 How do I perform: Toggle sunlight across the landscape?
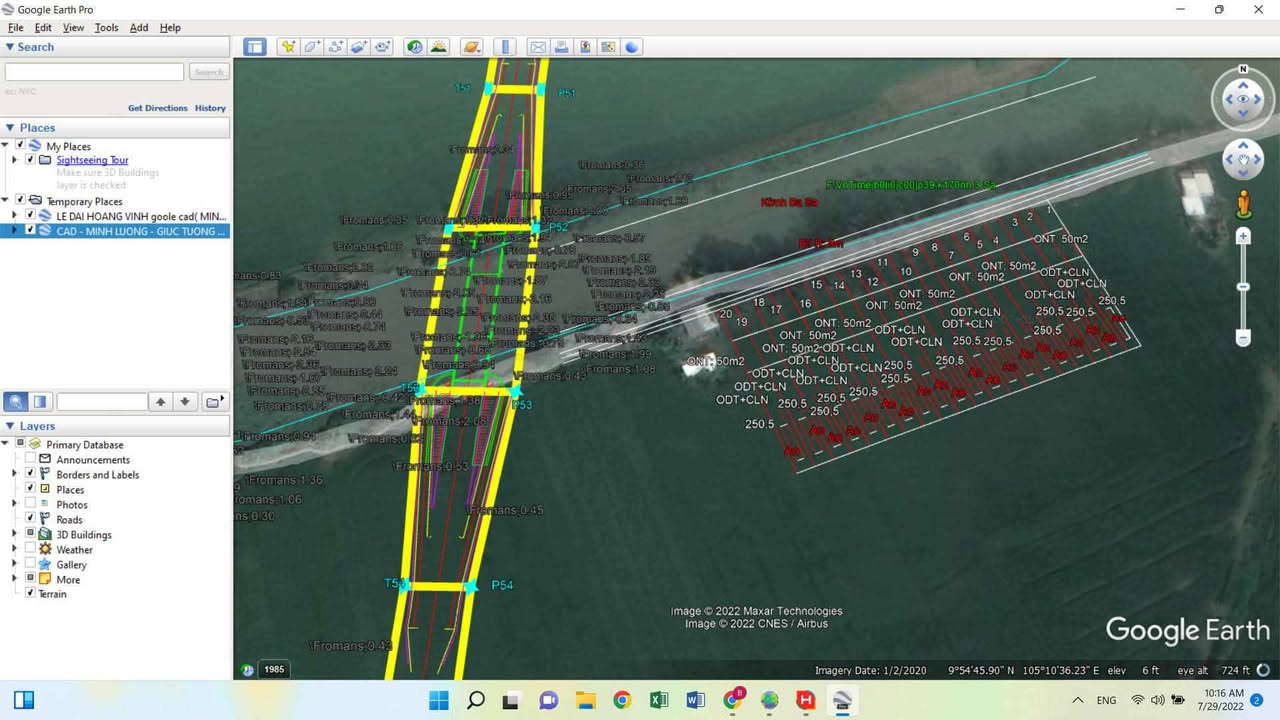[438, 47]
